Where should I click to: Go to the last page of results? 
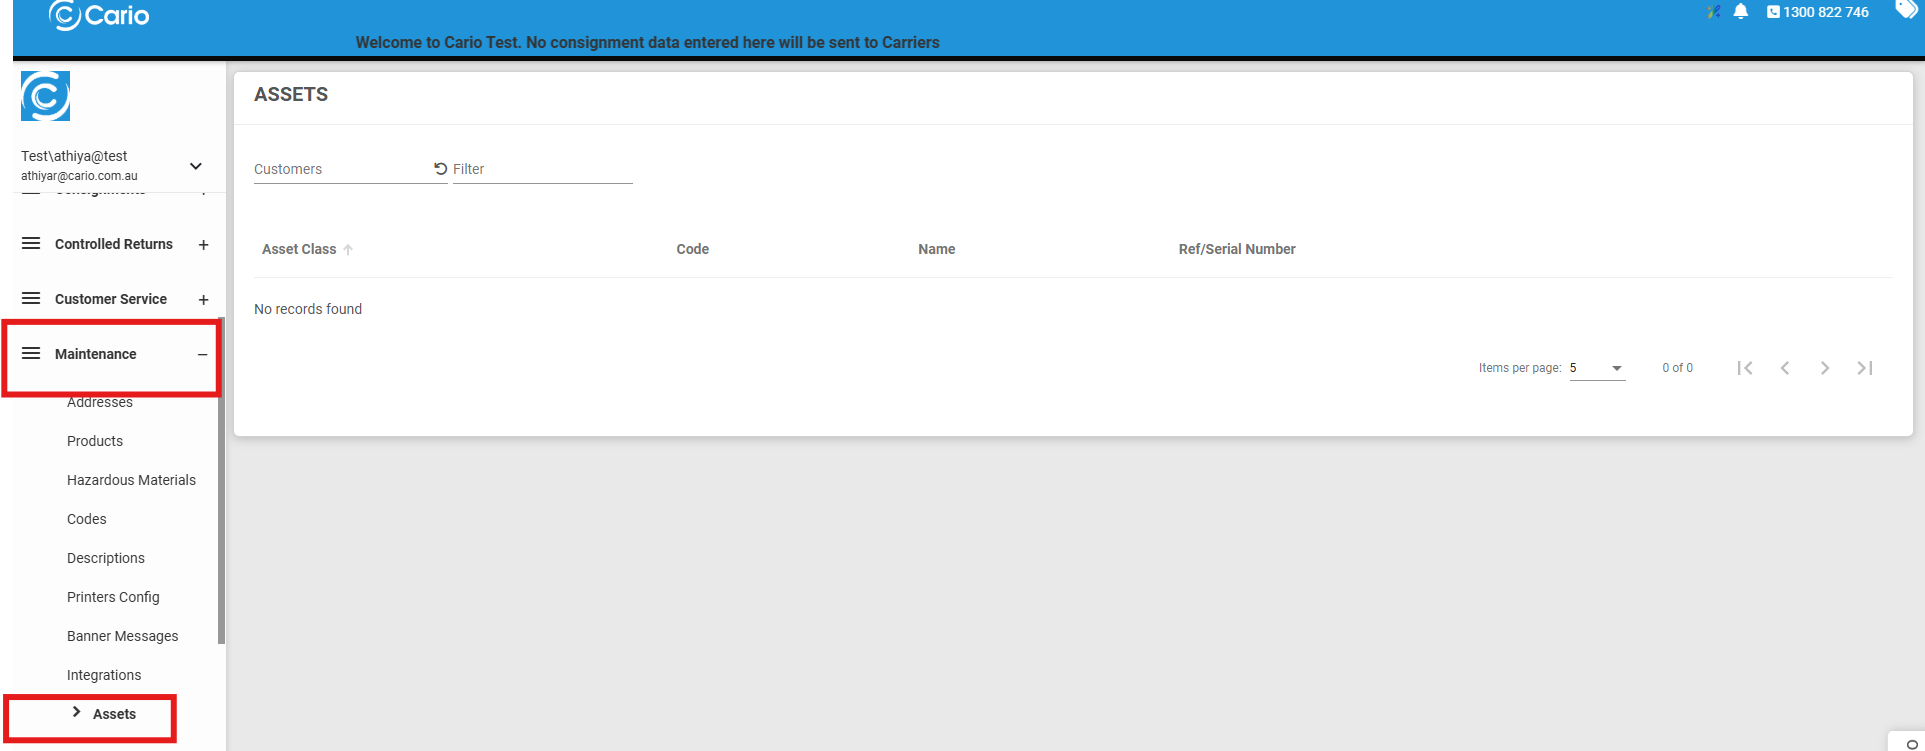coord(1865,368)
